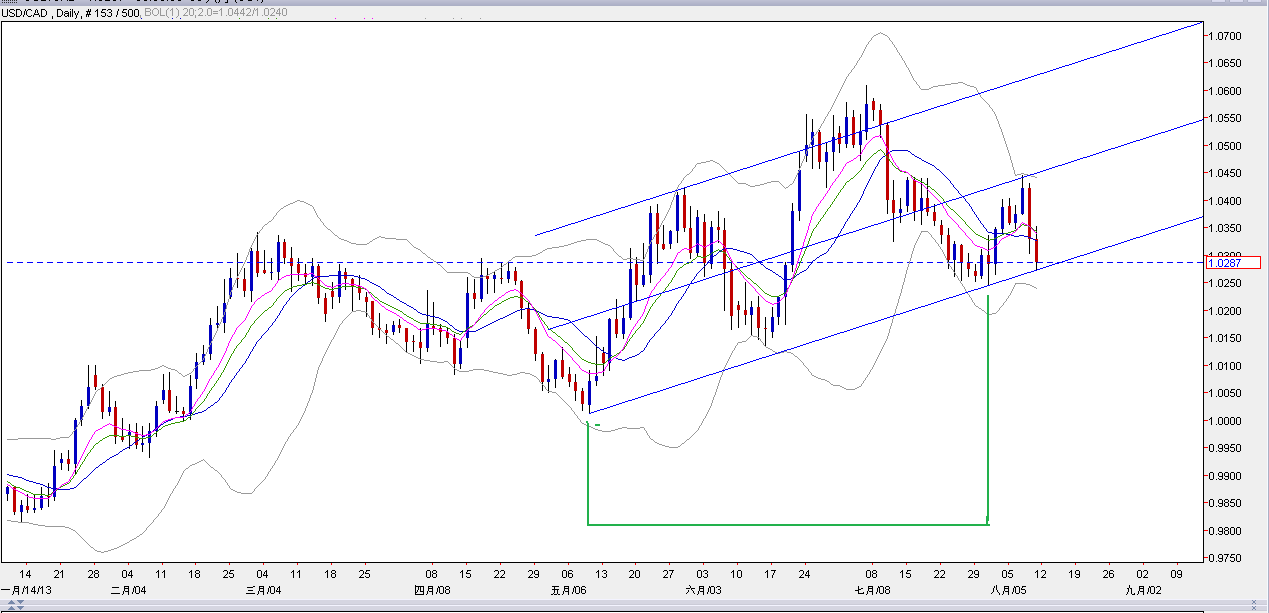The width and height of the screenshot is (1269, 613).
Task: Click the 0.9800 price axis label
Action: click(x=1226, y=531)
